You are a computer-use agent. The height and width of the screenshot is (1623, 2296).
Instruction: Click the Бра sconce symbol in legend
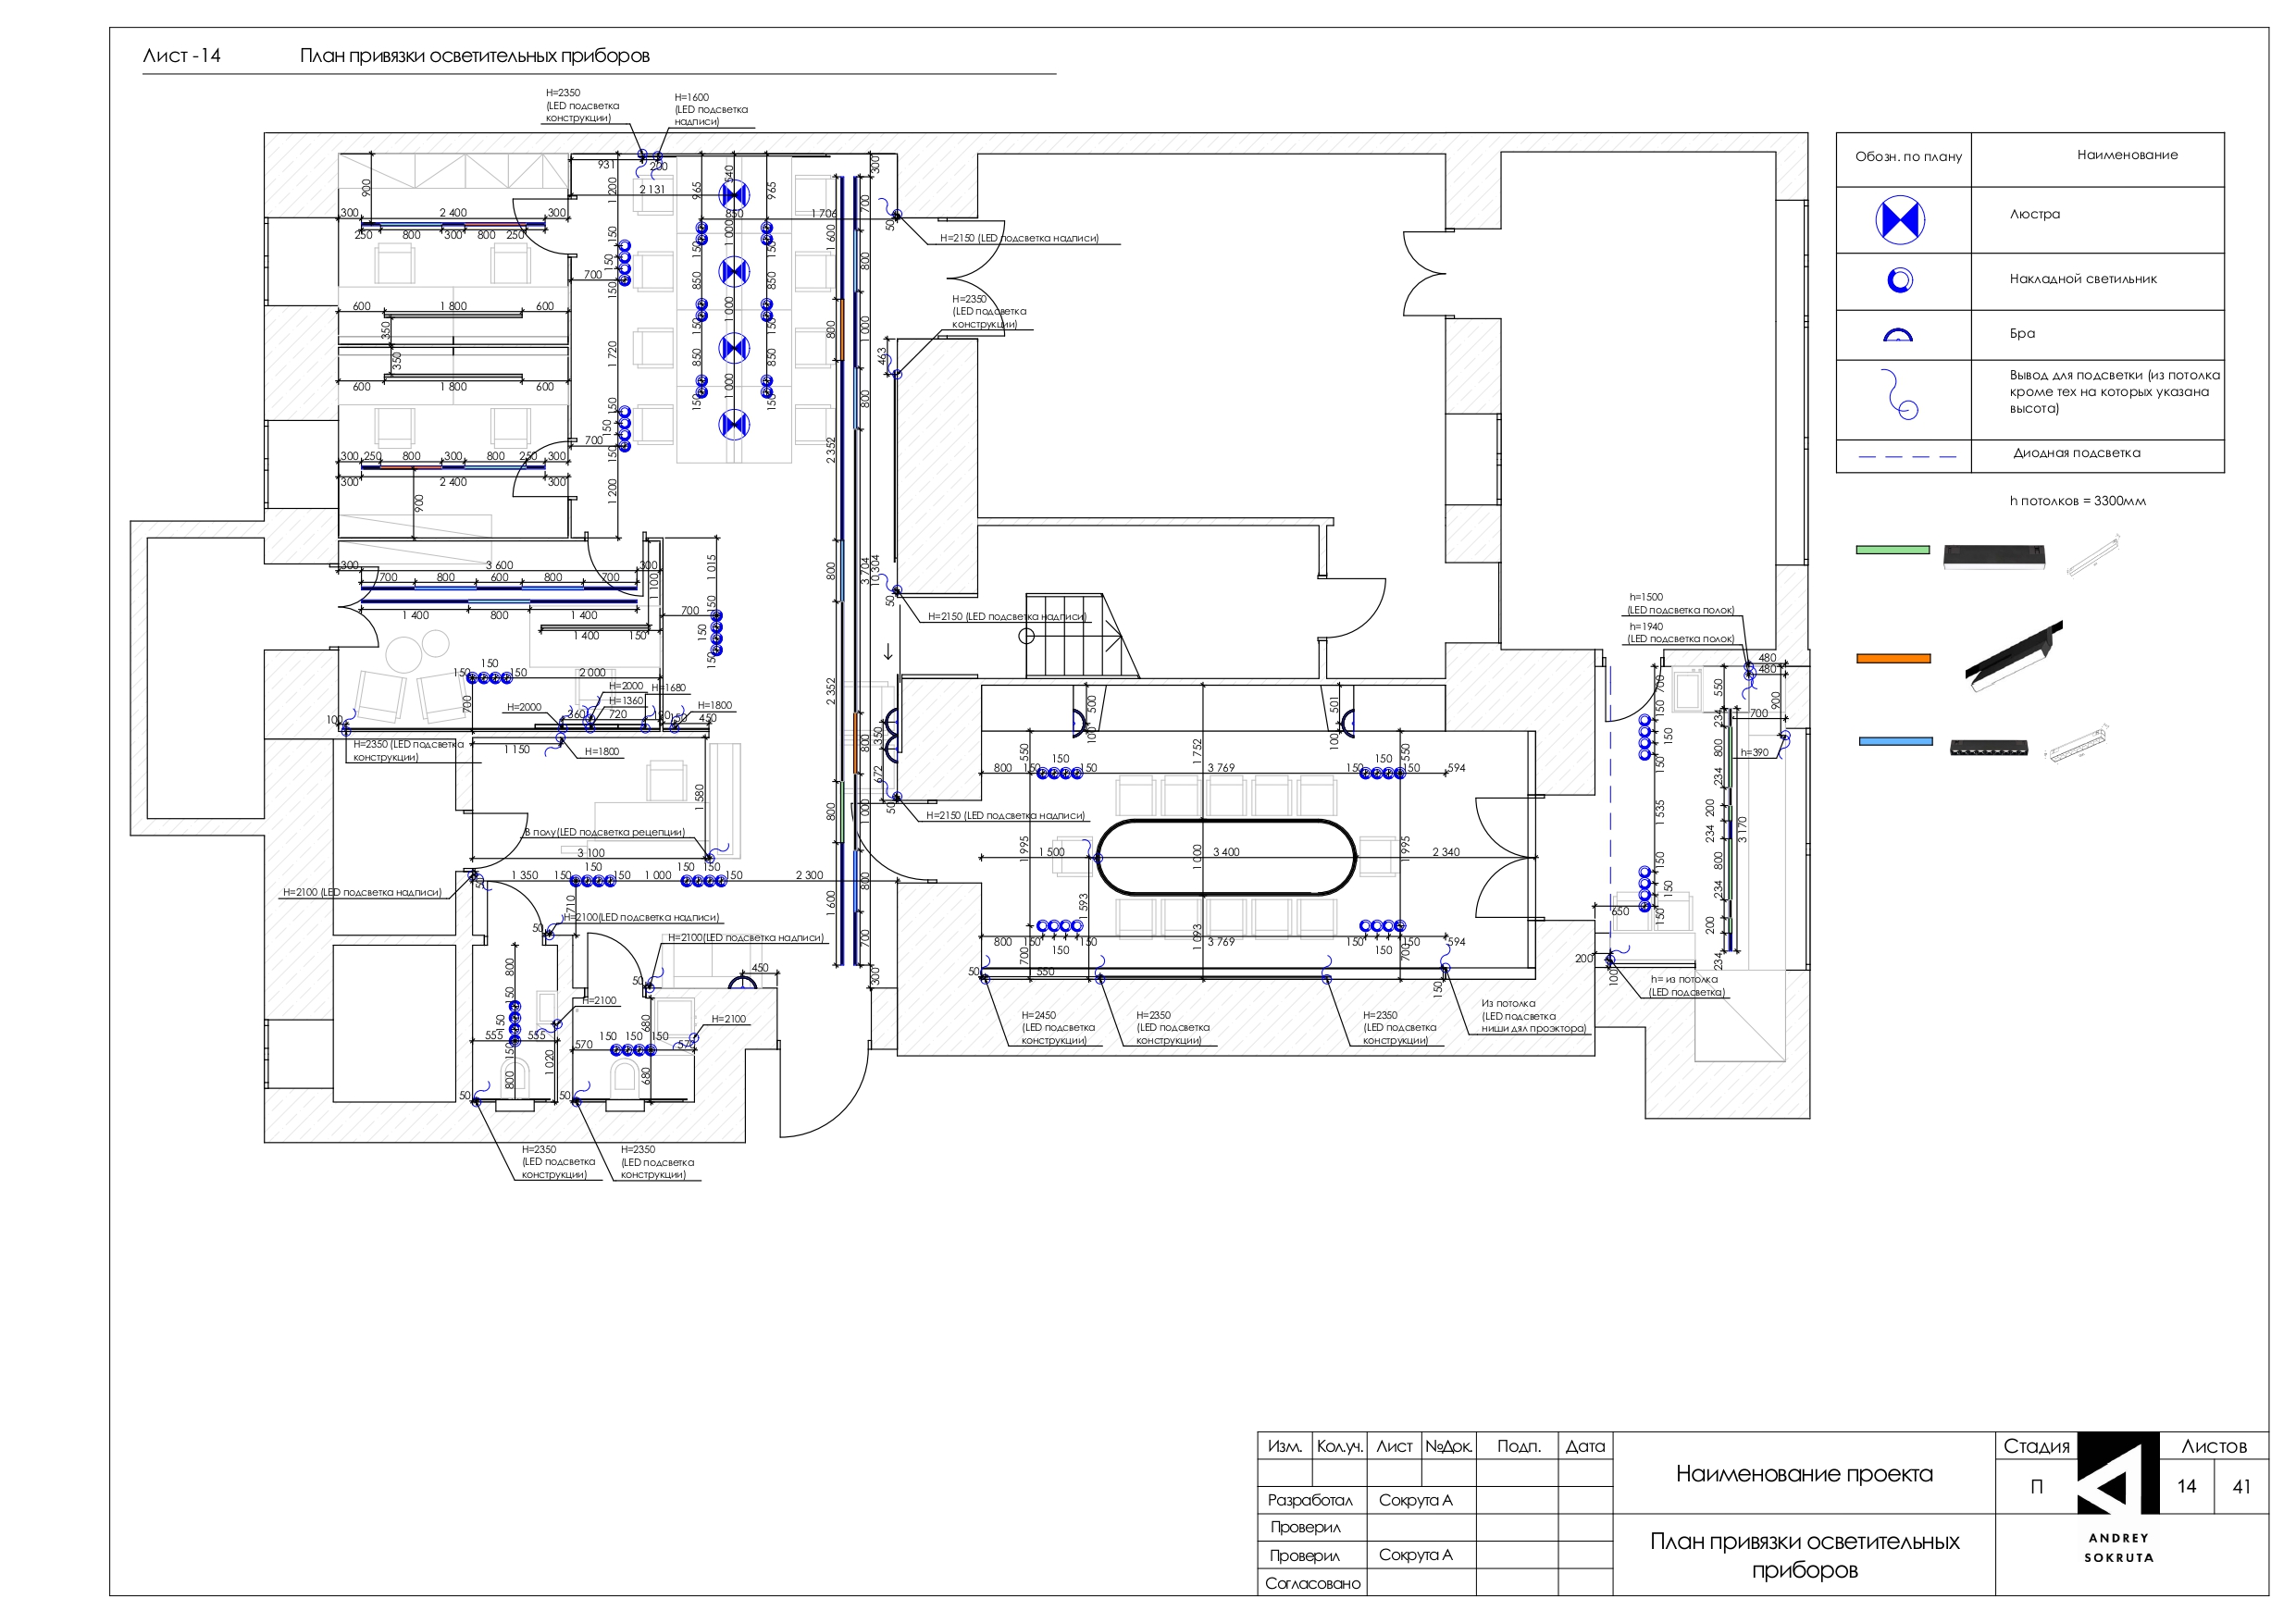point(1897,335)
